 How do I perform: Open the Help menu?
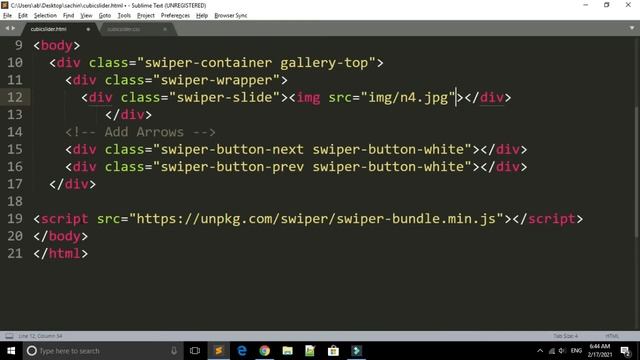[202, 16]
